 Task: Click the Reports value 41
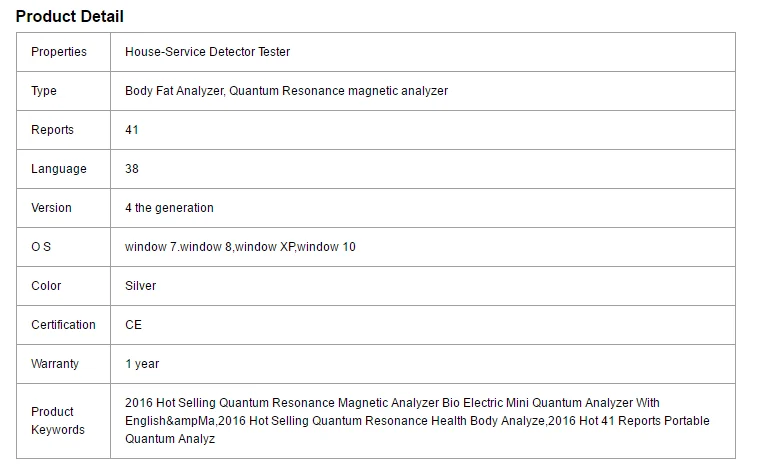(x=132, y=130)
